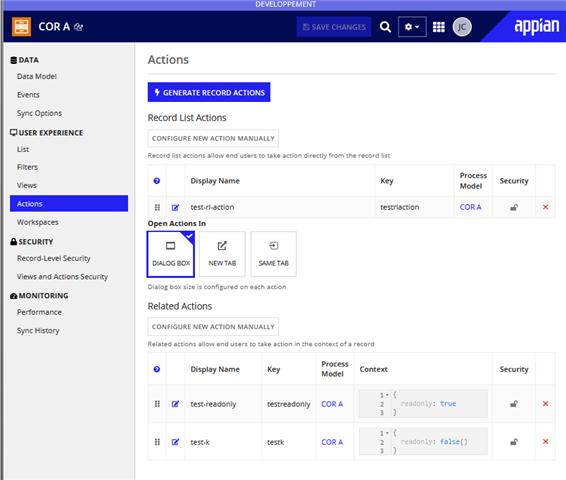Viewport: 566px width, 480px height.
Task: Grab drag handle for test-k row
Action: pos(157,442)
